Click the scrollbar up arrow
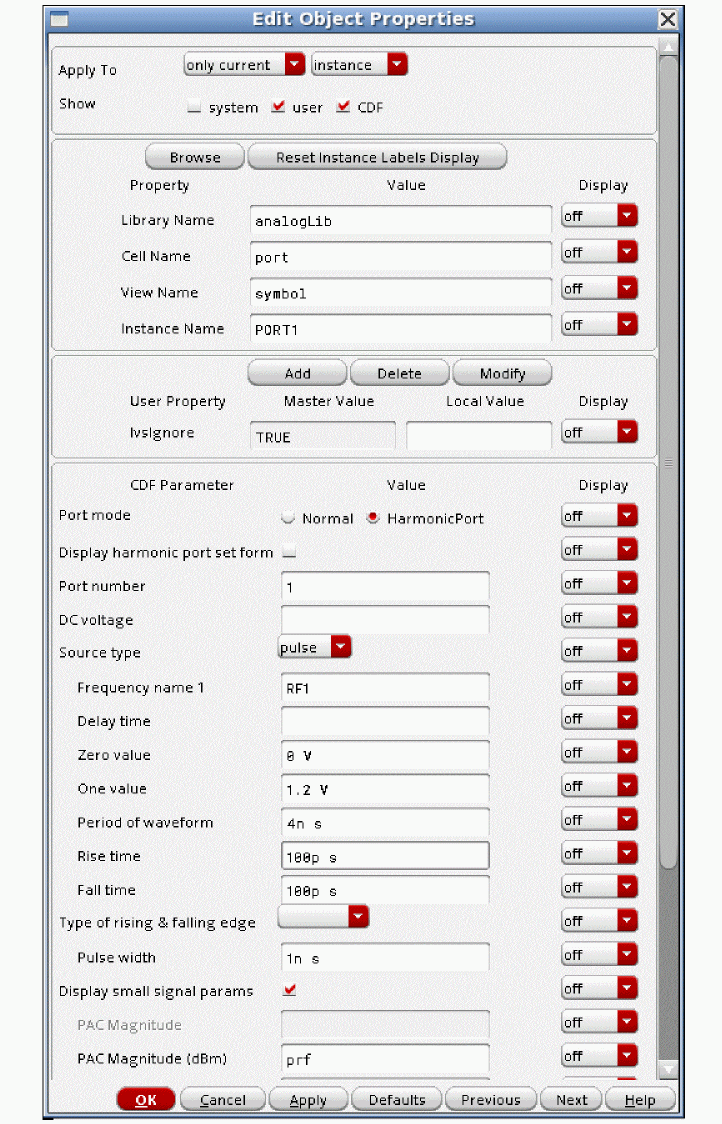 (x=668, y=45)
